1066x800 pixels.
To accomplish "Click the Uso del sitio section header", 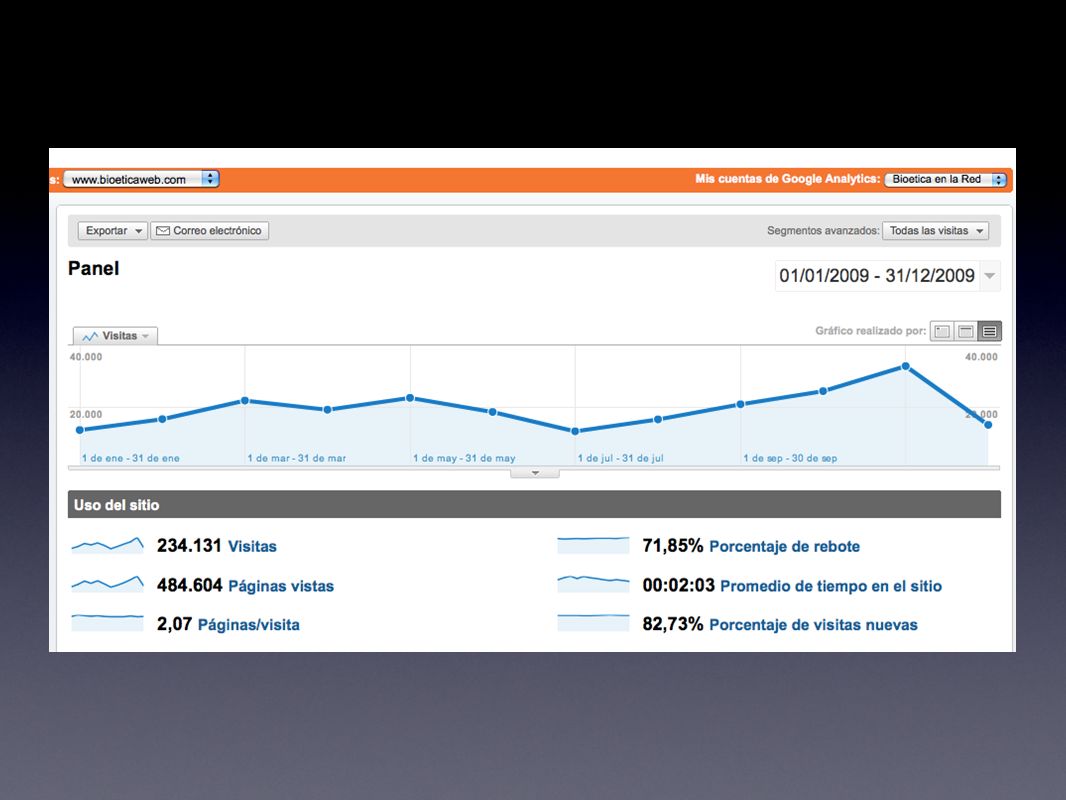I will pyautogui.click(x=534, y=505).
